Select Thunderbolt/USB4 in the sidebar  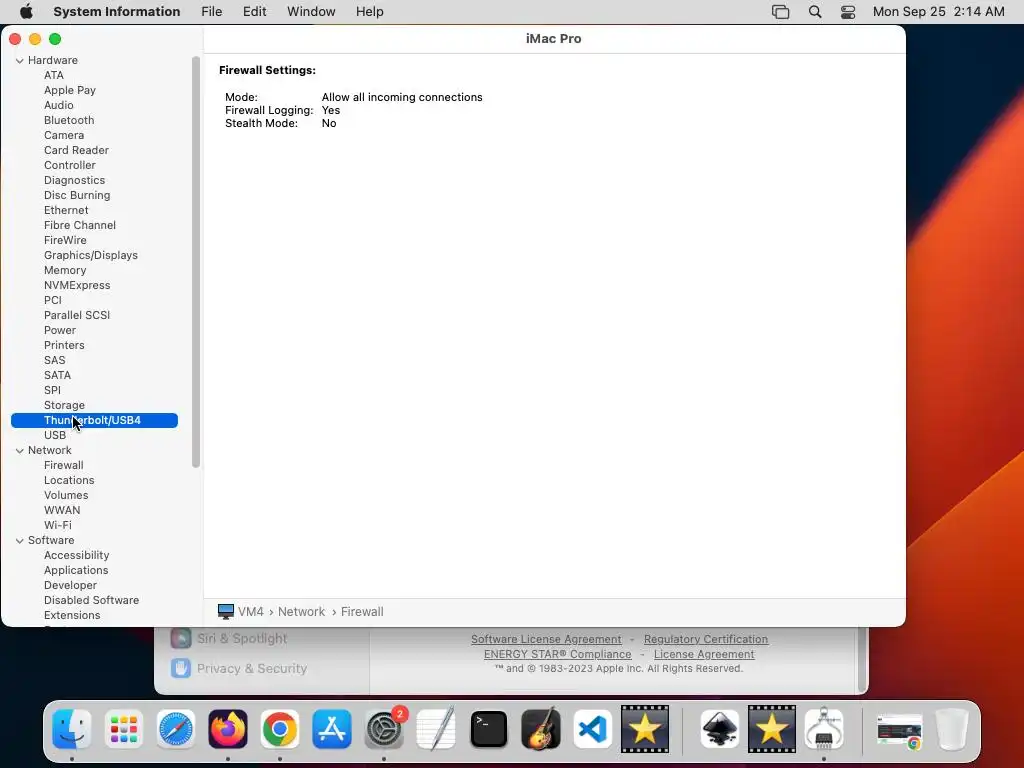(x=94, y=421)
